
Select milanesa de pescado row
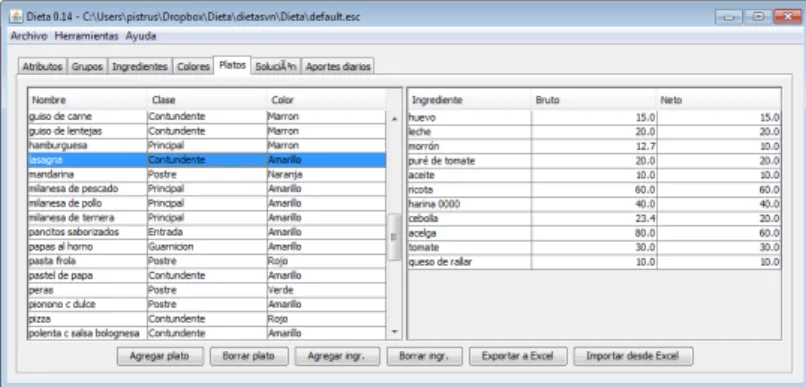[207, 189]
